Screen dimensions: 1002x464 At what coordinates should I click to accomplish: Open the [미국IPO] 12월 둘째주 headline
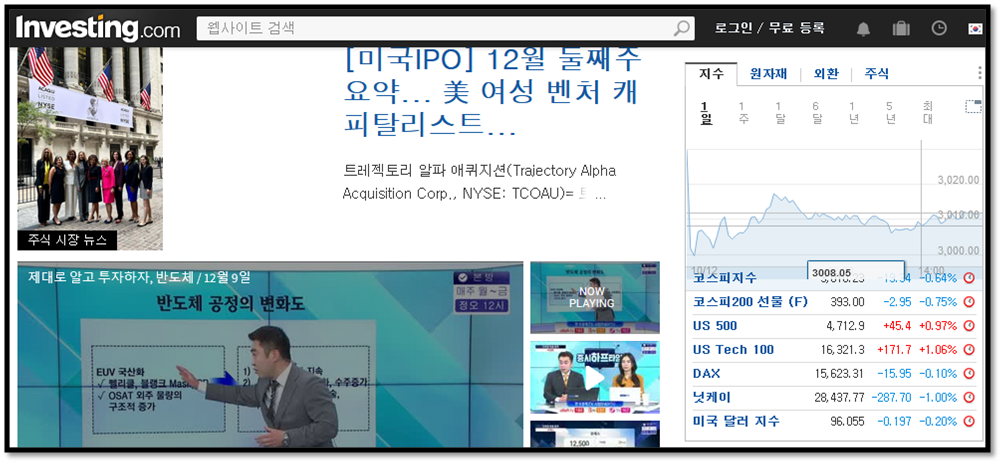(x=492, y=92)
